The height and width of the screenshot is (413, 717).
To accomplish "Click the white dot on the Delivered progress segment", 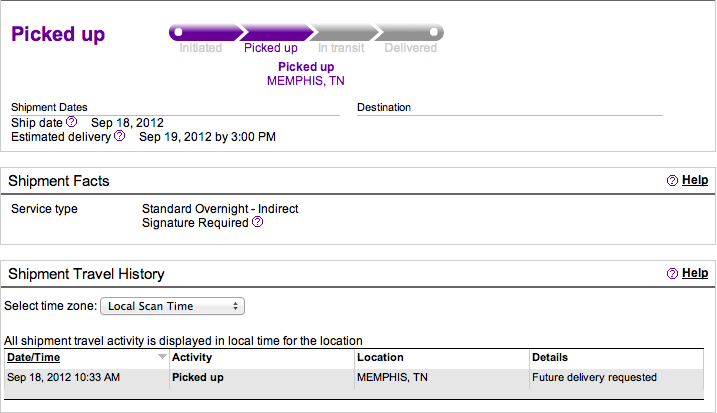I will tap(433, 32).
